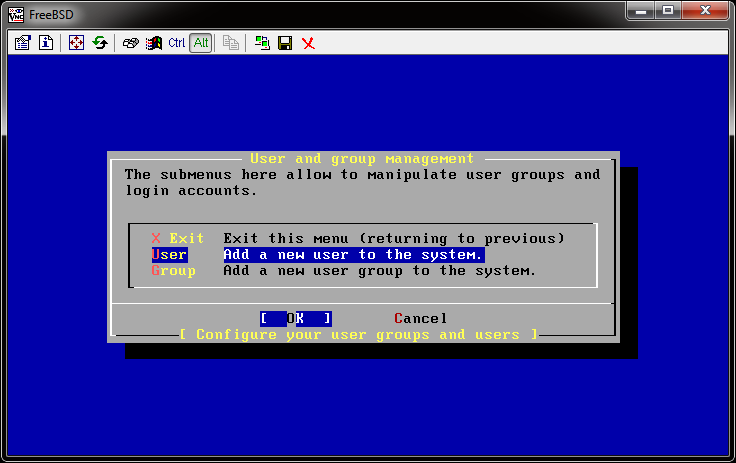Disconnect using the red X toolbar icon
736x463 pixels.
click(308, 43)
